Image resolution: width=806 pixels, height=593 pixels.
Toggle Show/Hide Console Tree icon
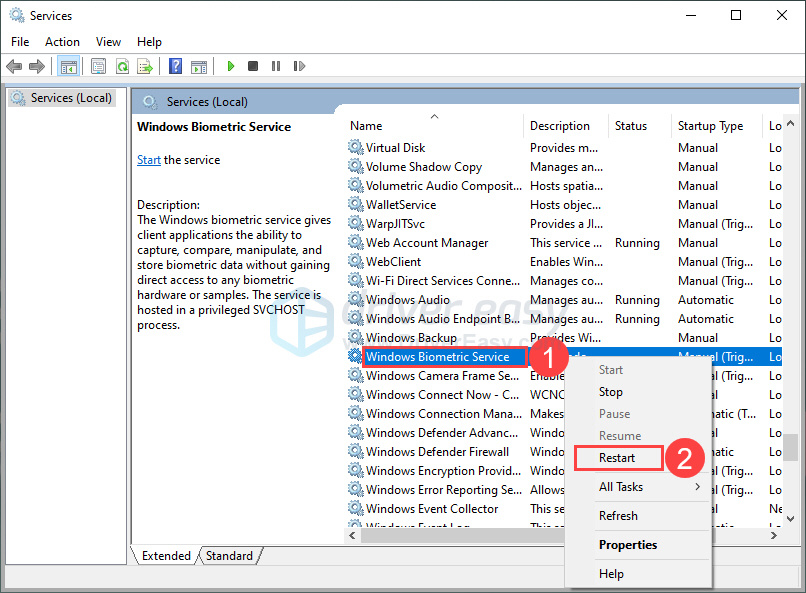68,66
